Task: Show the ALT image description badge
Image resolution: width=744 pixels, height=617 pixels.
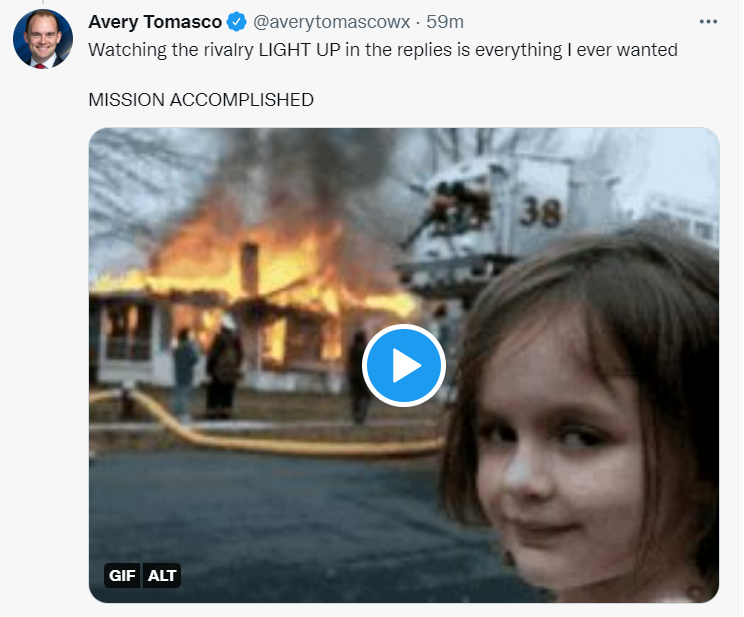Action: coord(163,575)
